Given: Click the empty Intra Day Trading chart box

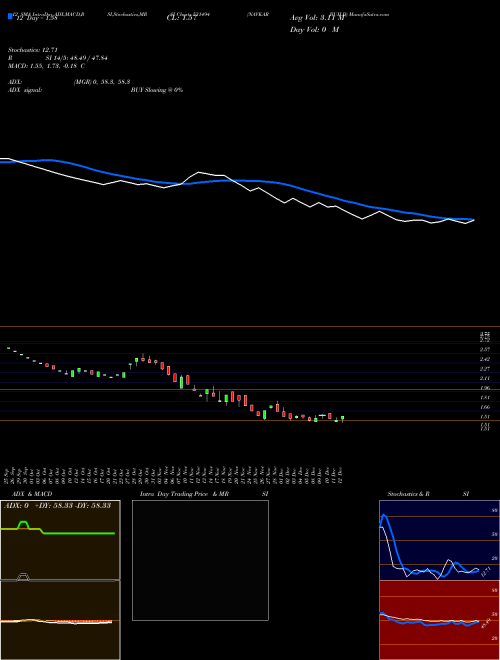Looking at the screenshot, I should (200, 560).
